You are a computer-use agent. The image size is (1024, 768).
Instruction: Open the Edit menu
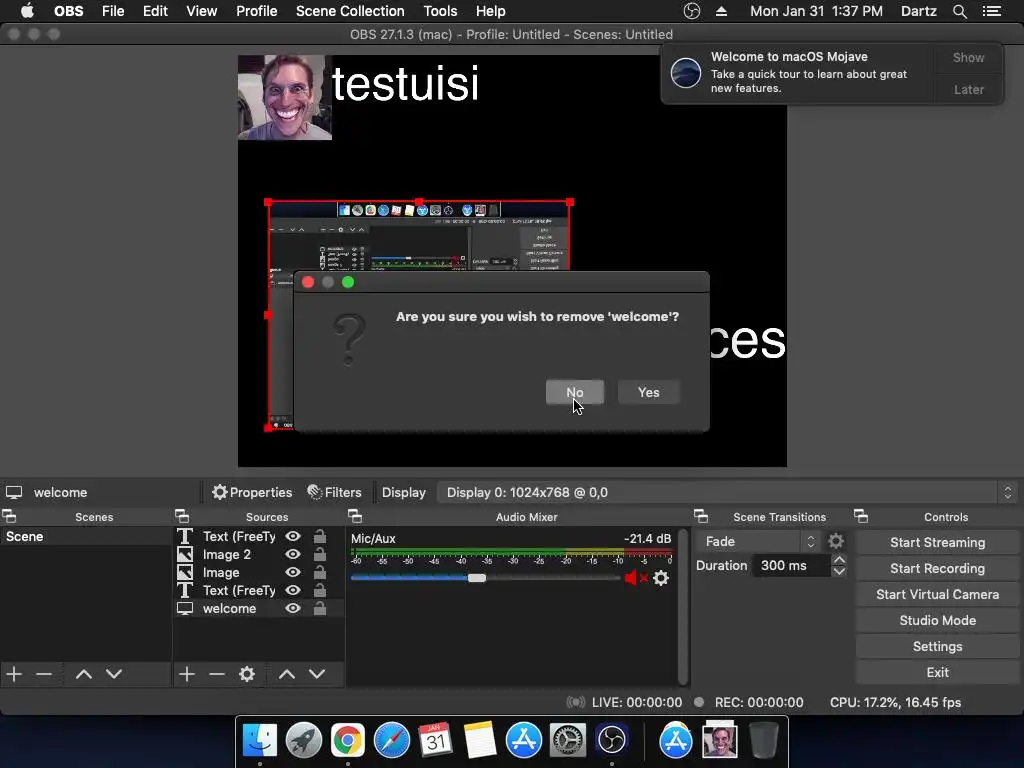click(x=155, y=11)
